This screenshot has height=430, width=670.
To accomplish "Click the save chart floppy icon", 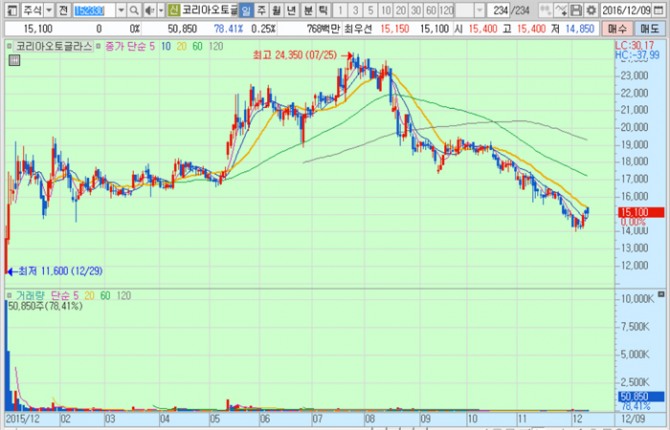I will (x=577, y=8).
